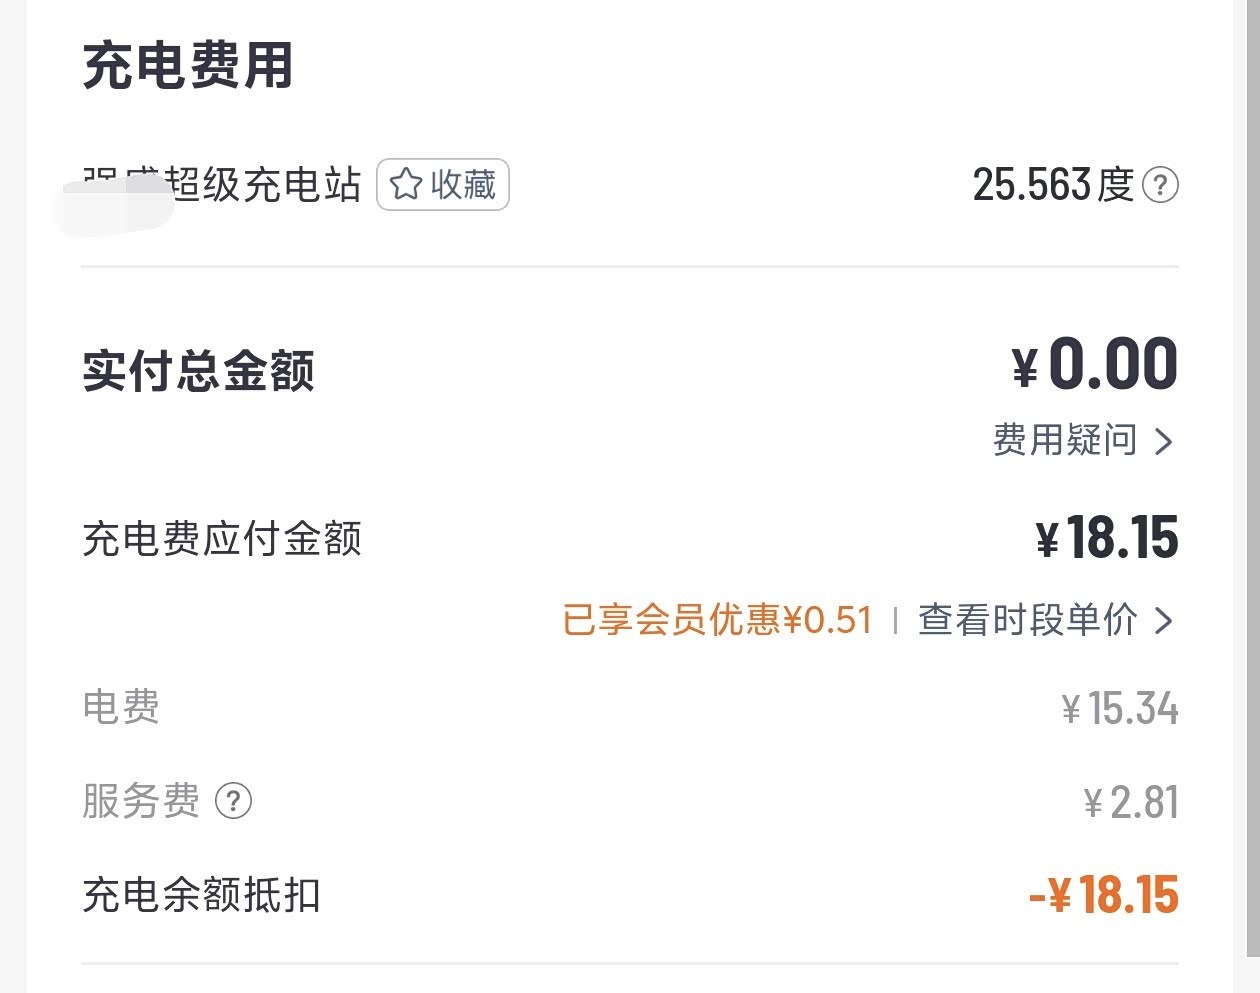1260x993 pixels.
Task: Click the ¥2.81 service fee amount
Action: [1131, 802]
